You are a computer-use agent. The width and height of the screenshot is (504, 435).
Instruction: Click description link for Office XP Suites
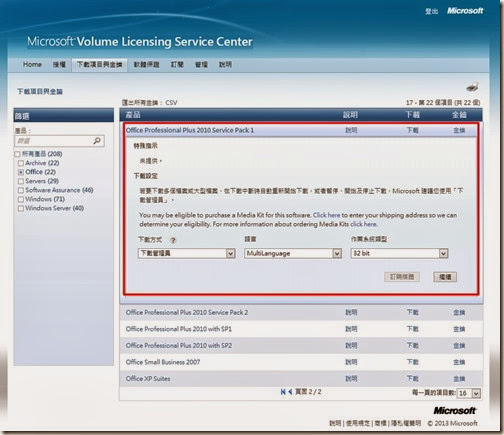pos(351,379)
